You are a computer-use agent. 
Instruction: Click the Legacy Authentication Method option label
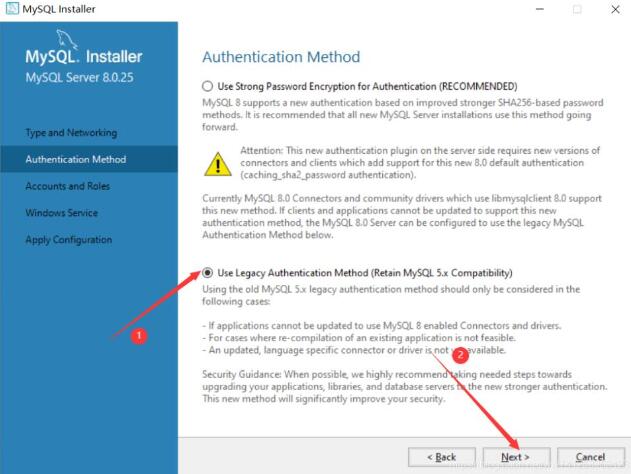pos(365,273)
